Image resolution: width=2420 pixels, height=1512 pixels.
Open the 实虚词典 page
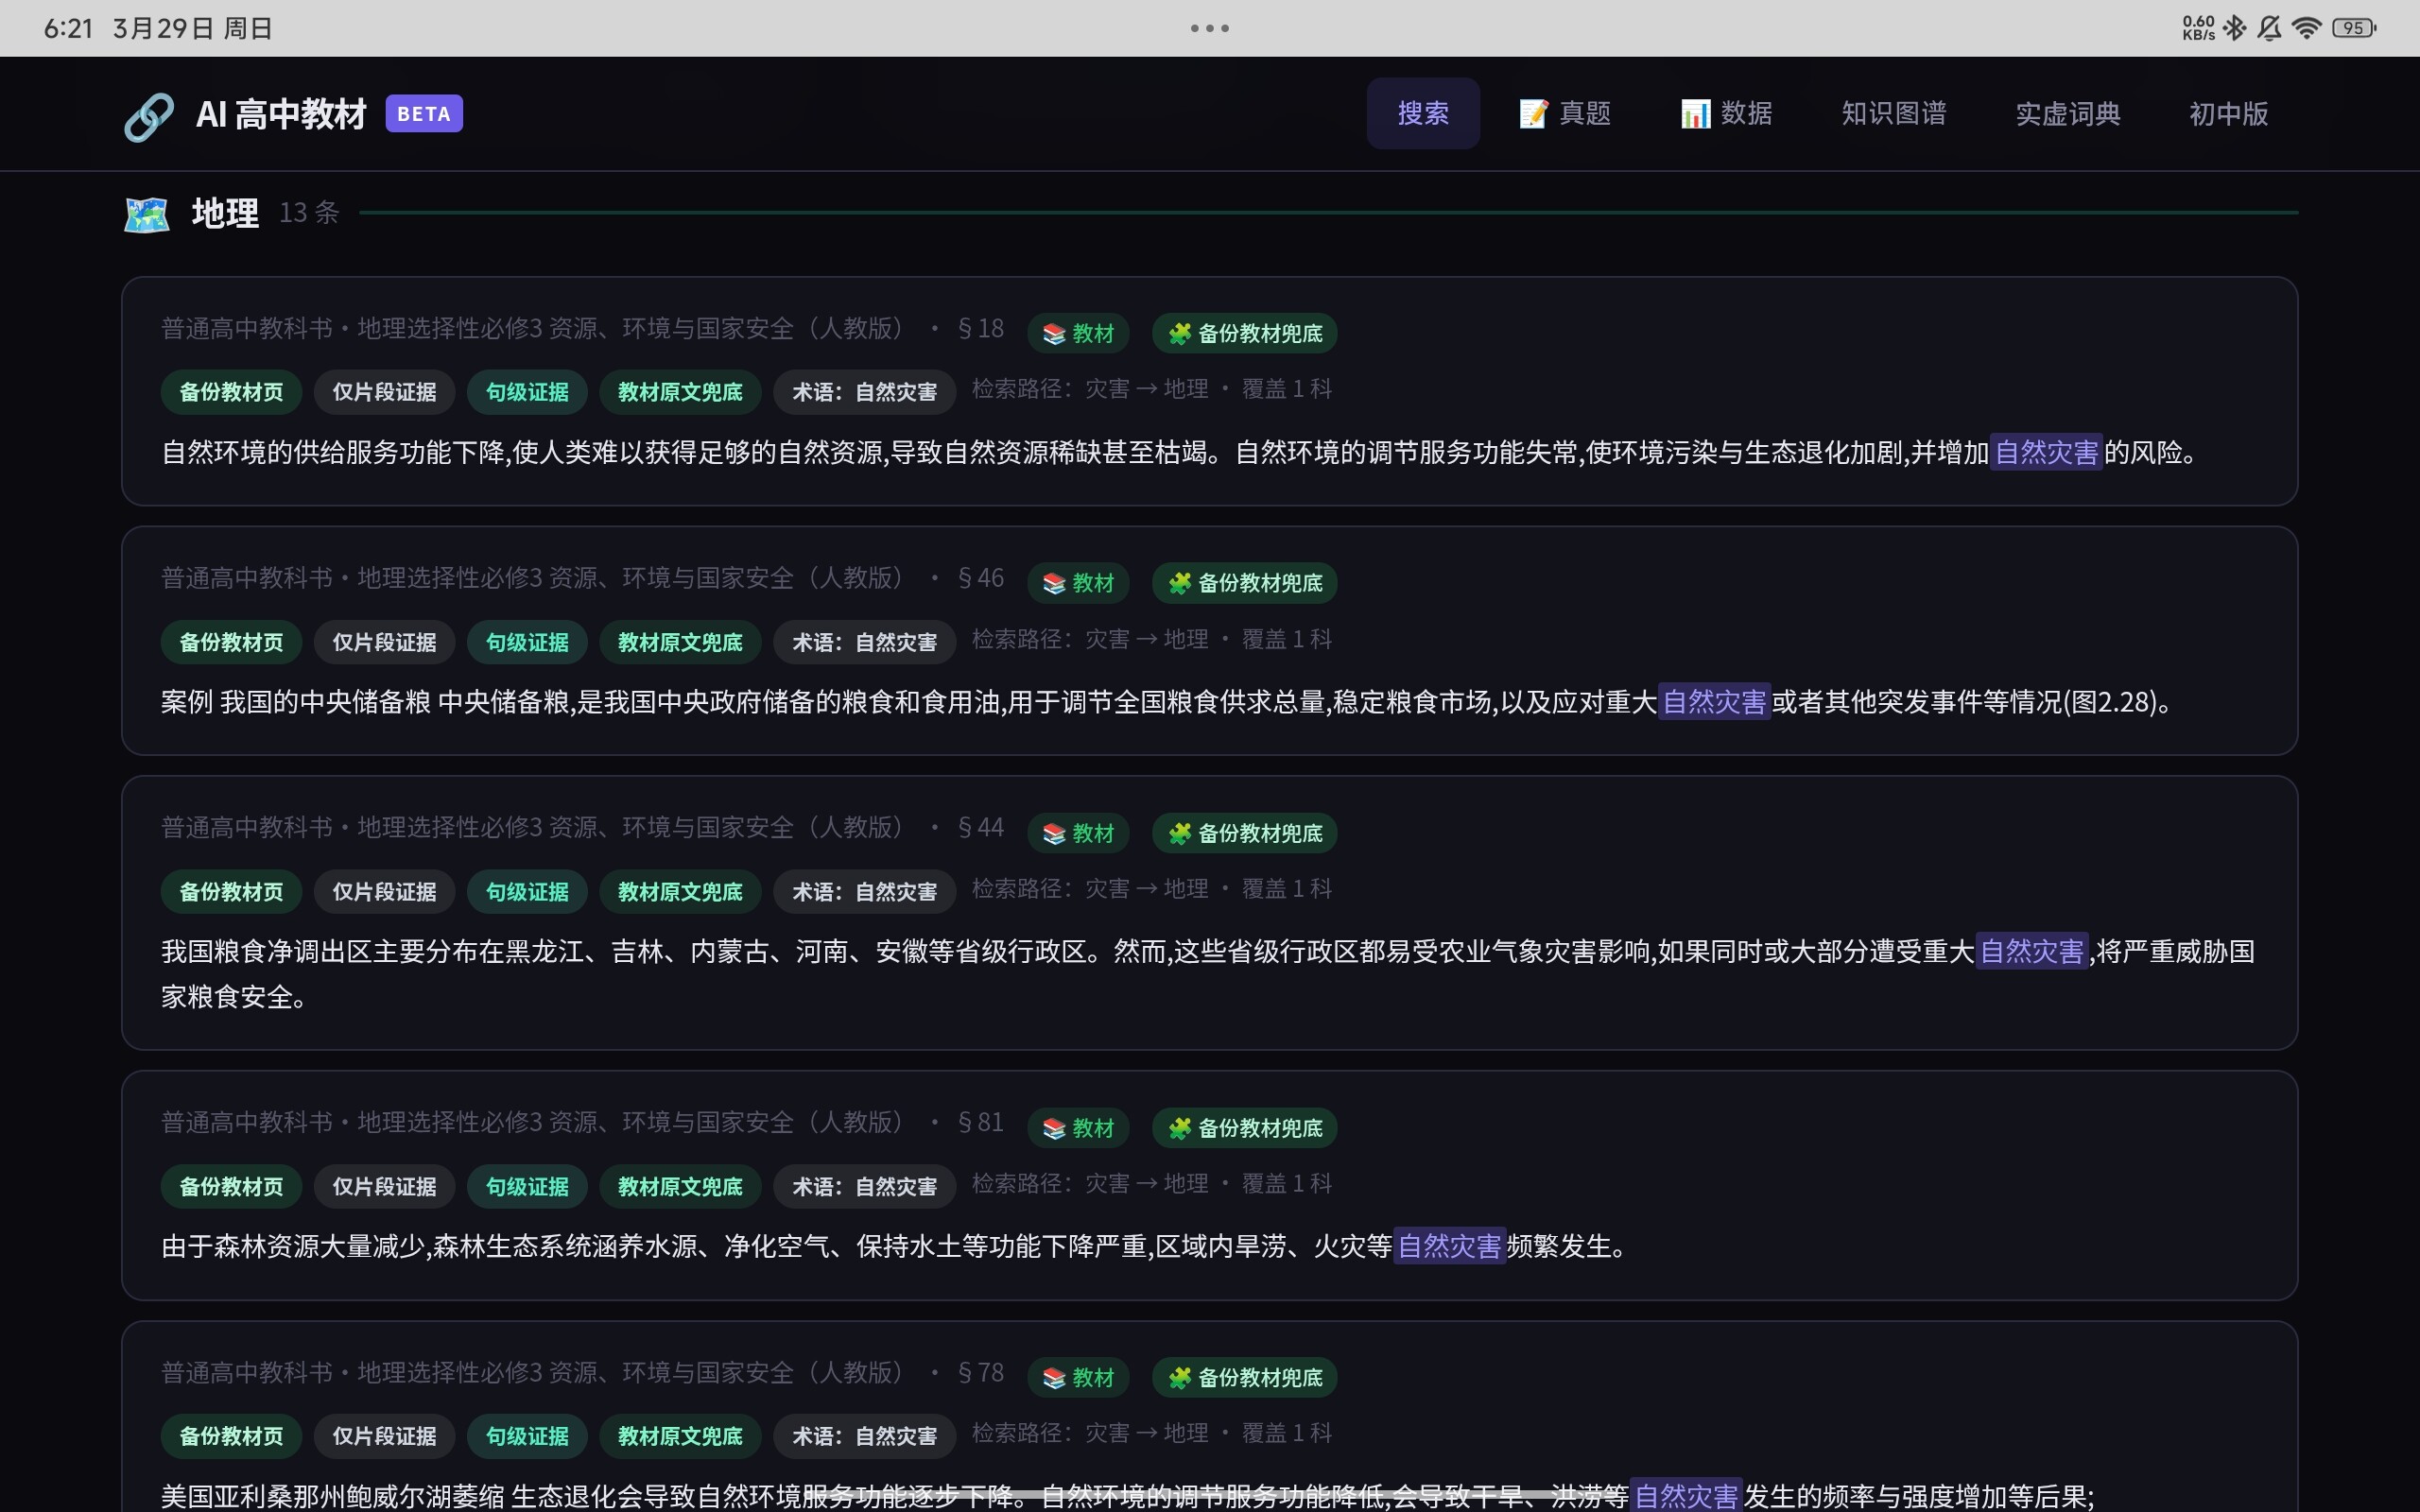pos(2067,114)
